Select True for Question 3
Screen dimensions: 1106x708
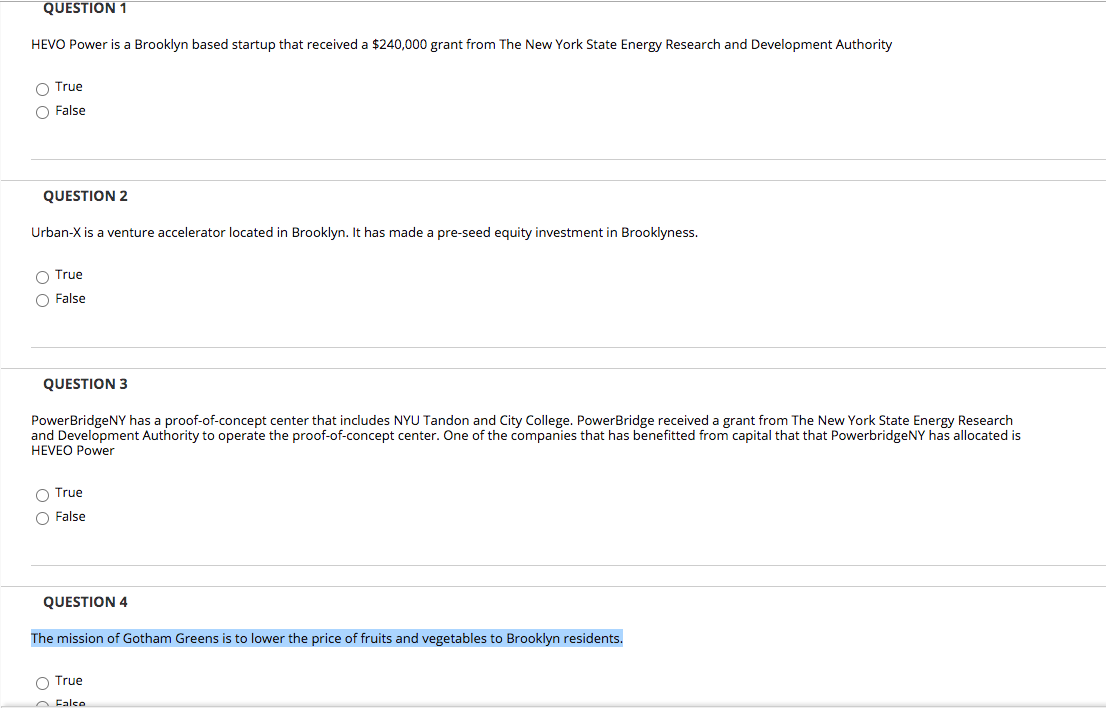[x=42, y=494]
